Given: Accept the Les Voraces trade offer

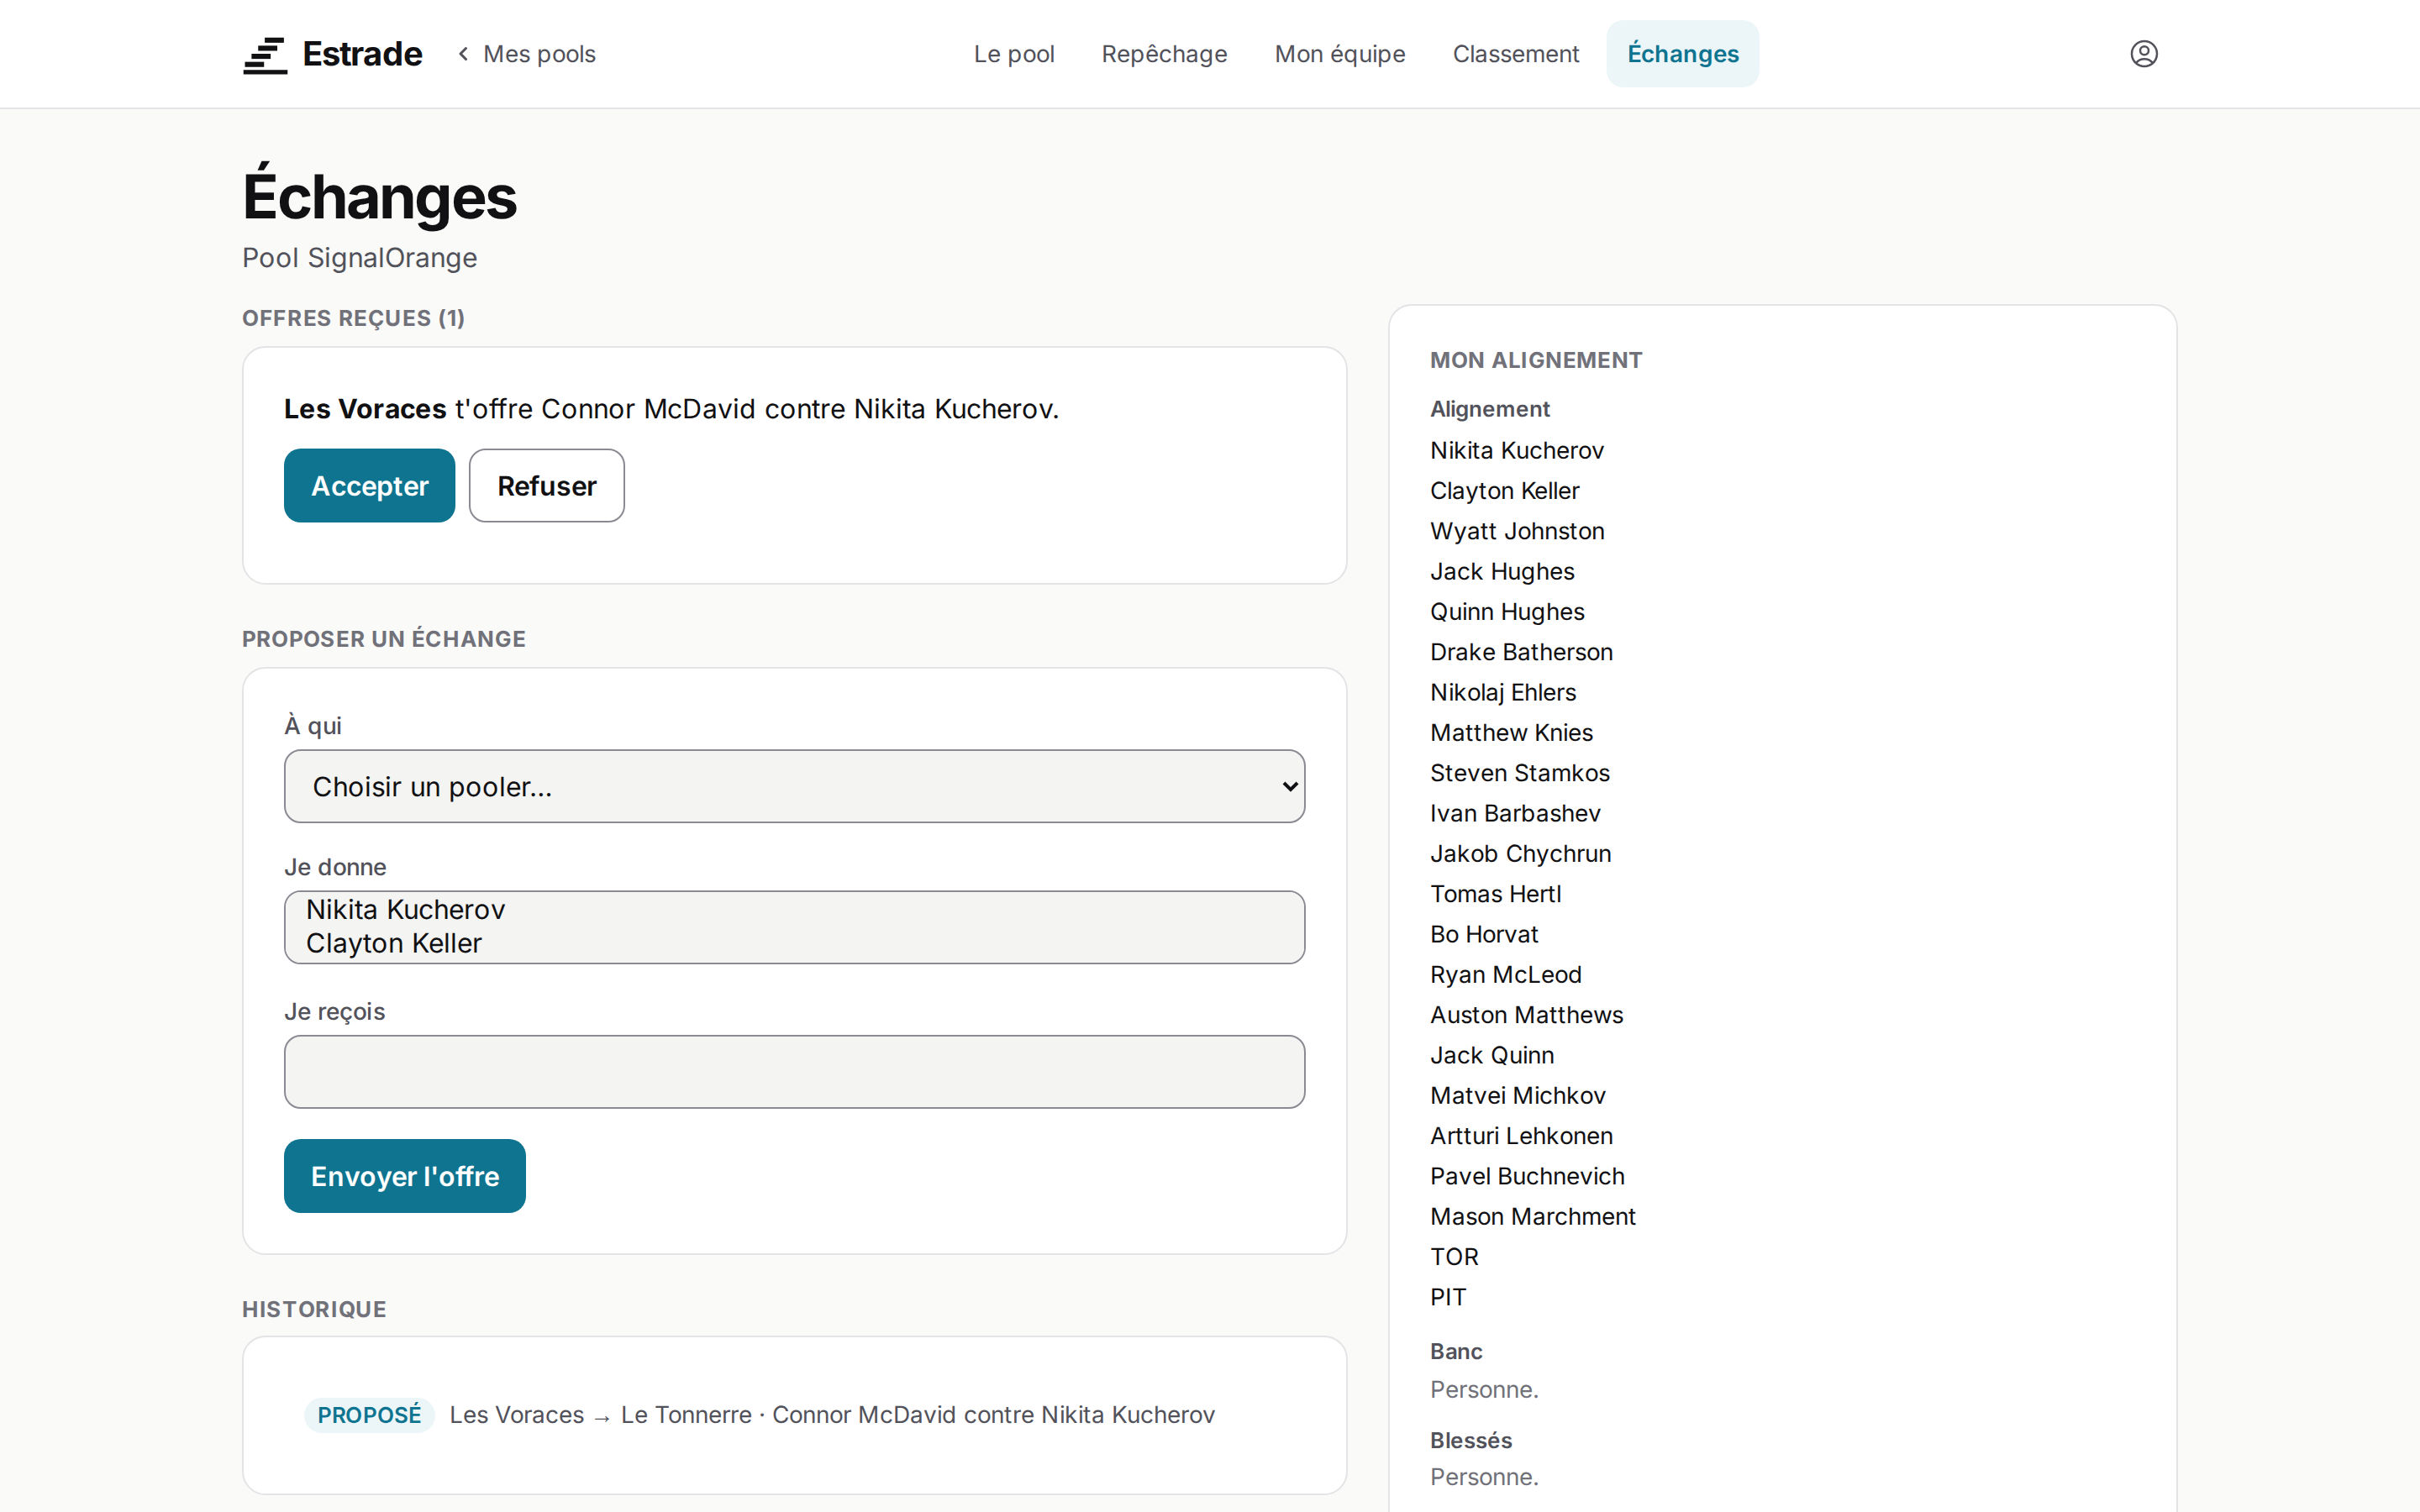Looking at the screenshot, I should (x=370, y=486).
